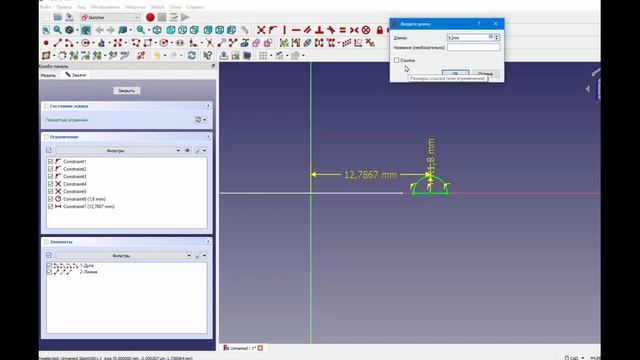This screenshot has width=640, height=360.
Task: Open recompute options arrow in sketch state
Action: [x=204, y=120]
